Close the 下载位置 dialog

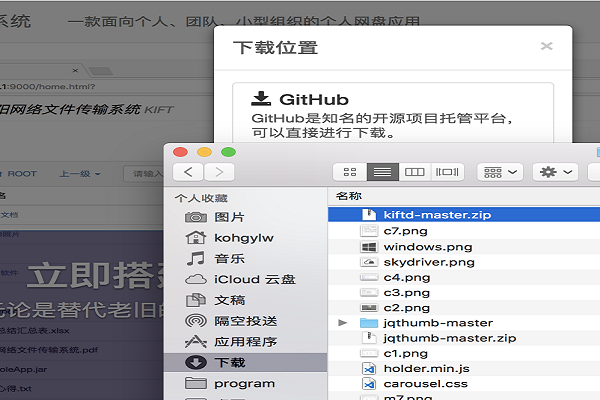coord(546,46)
